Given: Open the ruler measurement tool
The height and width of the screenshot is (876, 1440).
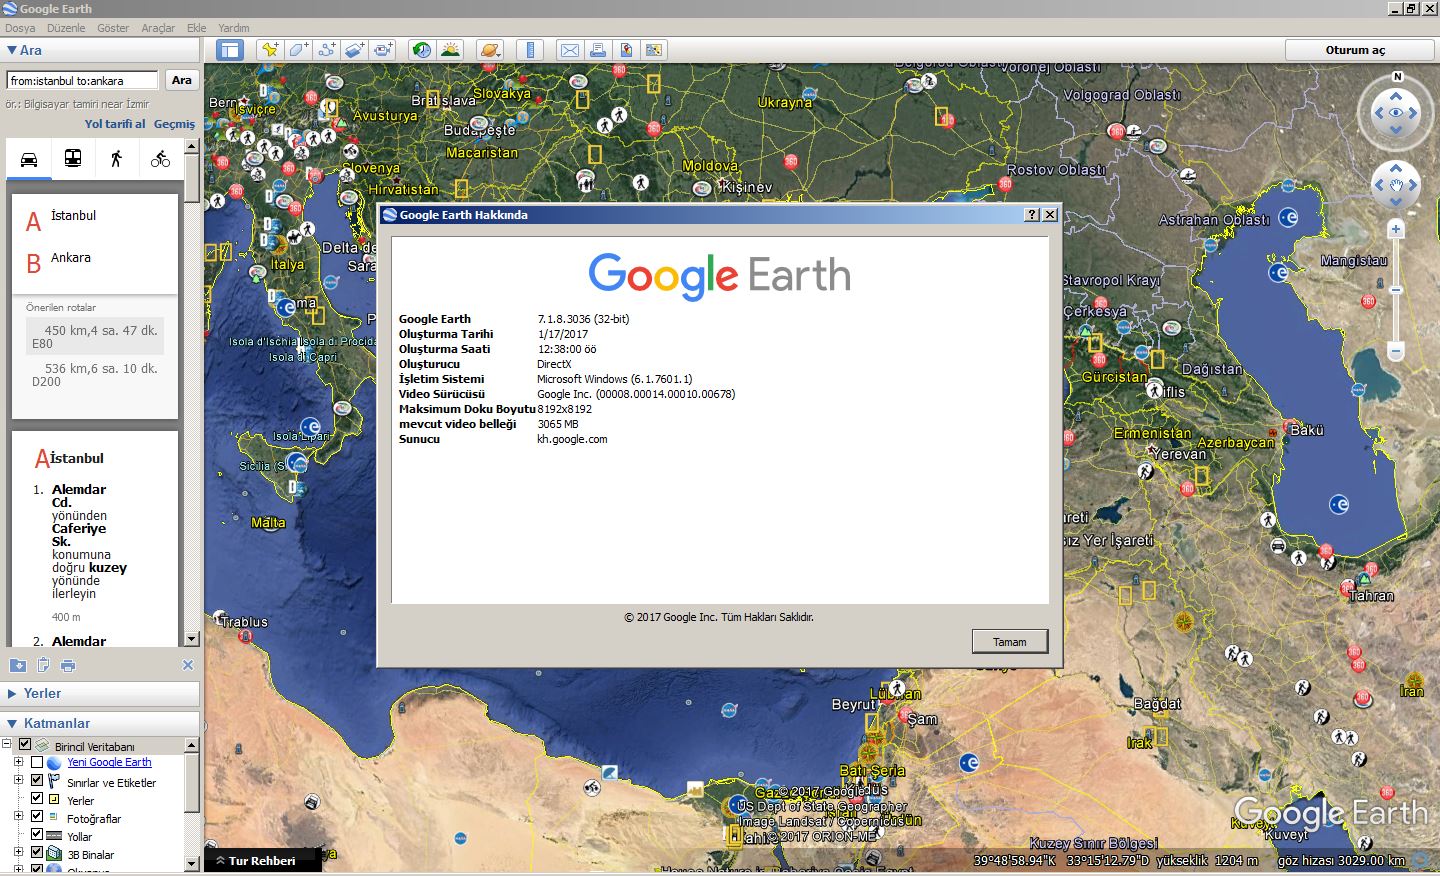Looking at the screenshot, I should click(x=530, y=50).
